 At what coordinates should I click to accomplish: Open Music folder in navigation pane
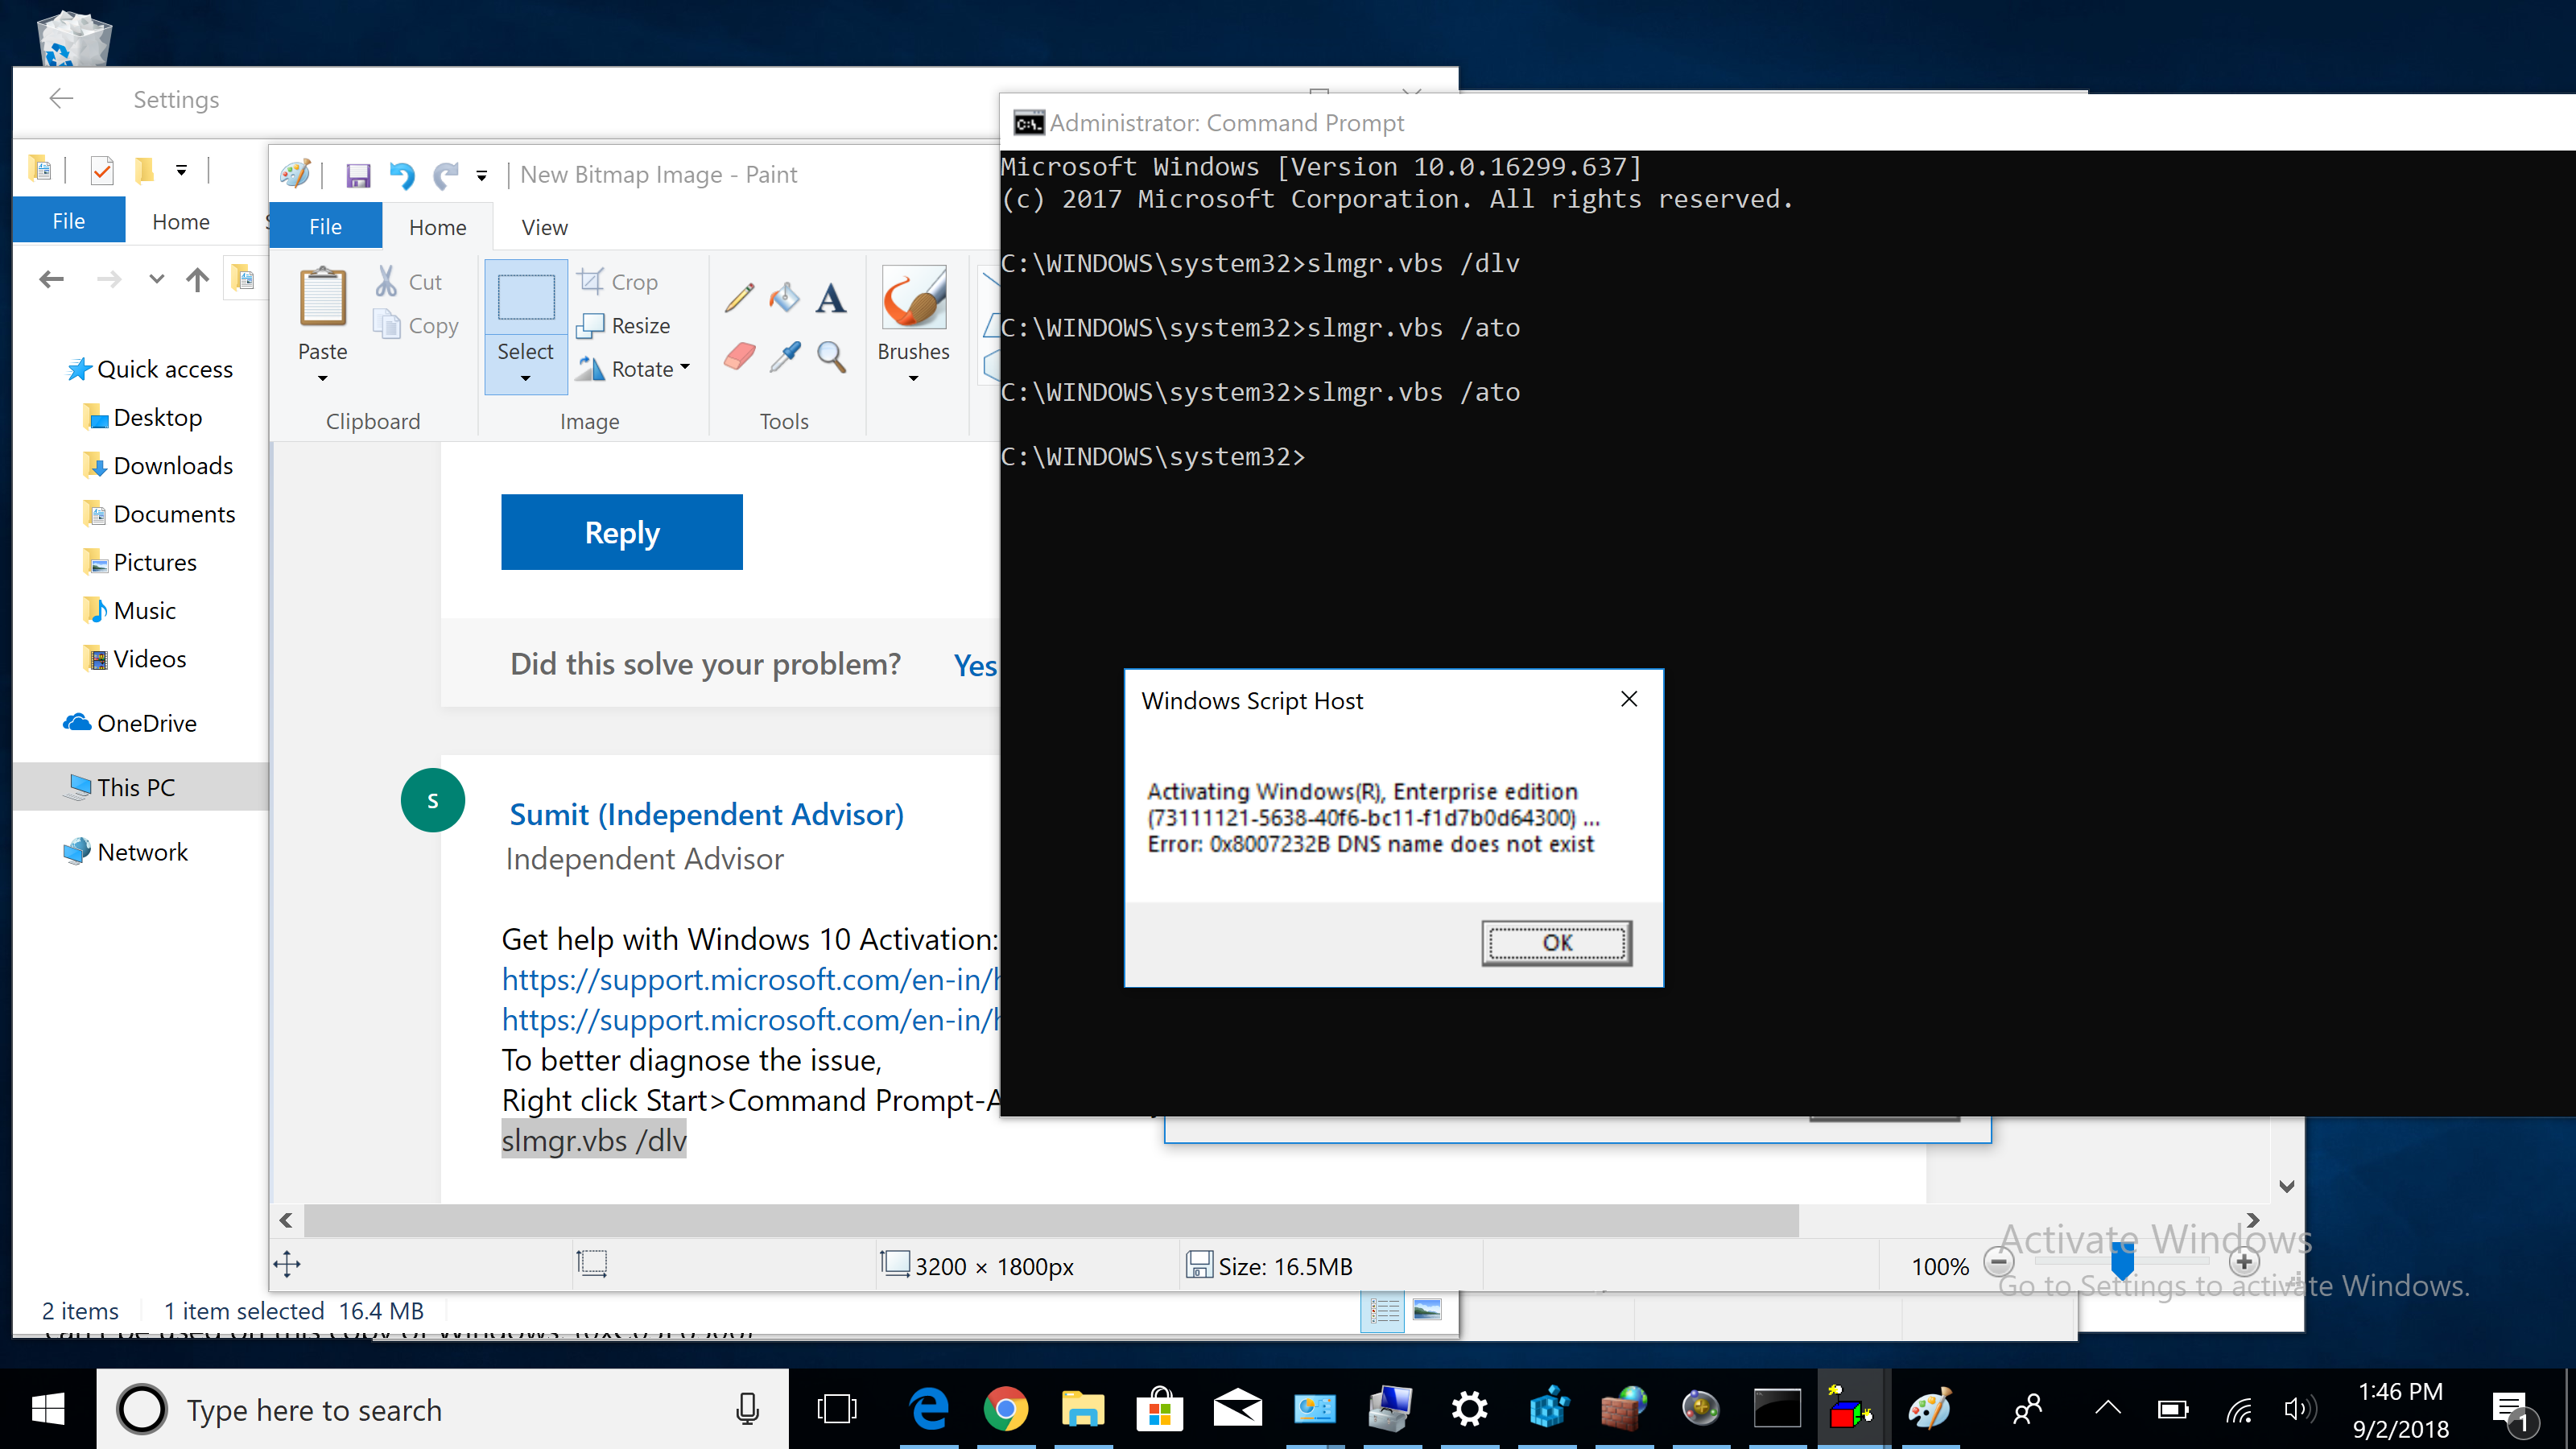pos(130,610)
